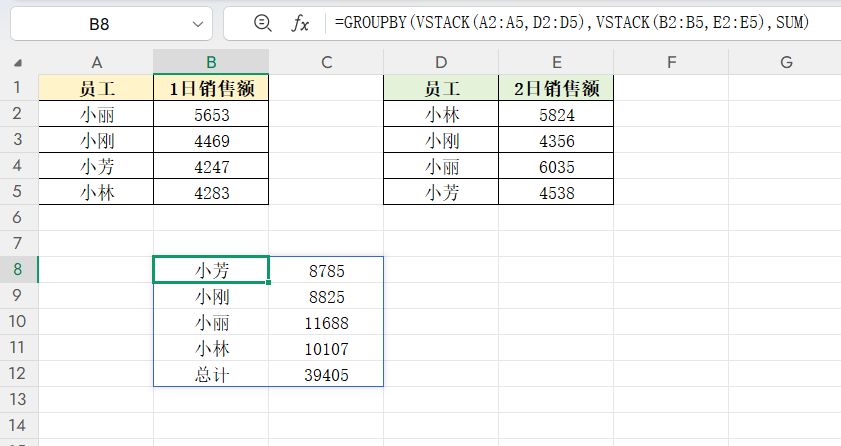Select row 8 header

click(x=18, y=270)
